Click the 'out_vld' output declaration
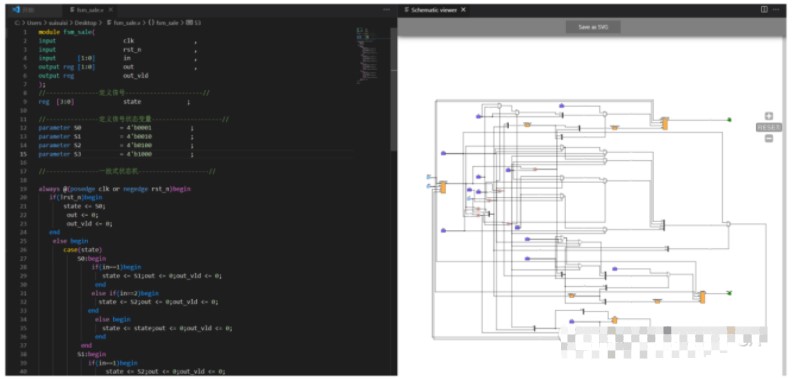 (136, 76)
